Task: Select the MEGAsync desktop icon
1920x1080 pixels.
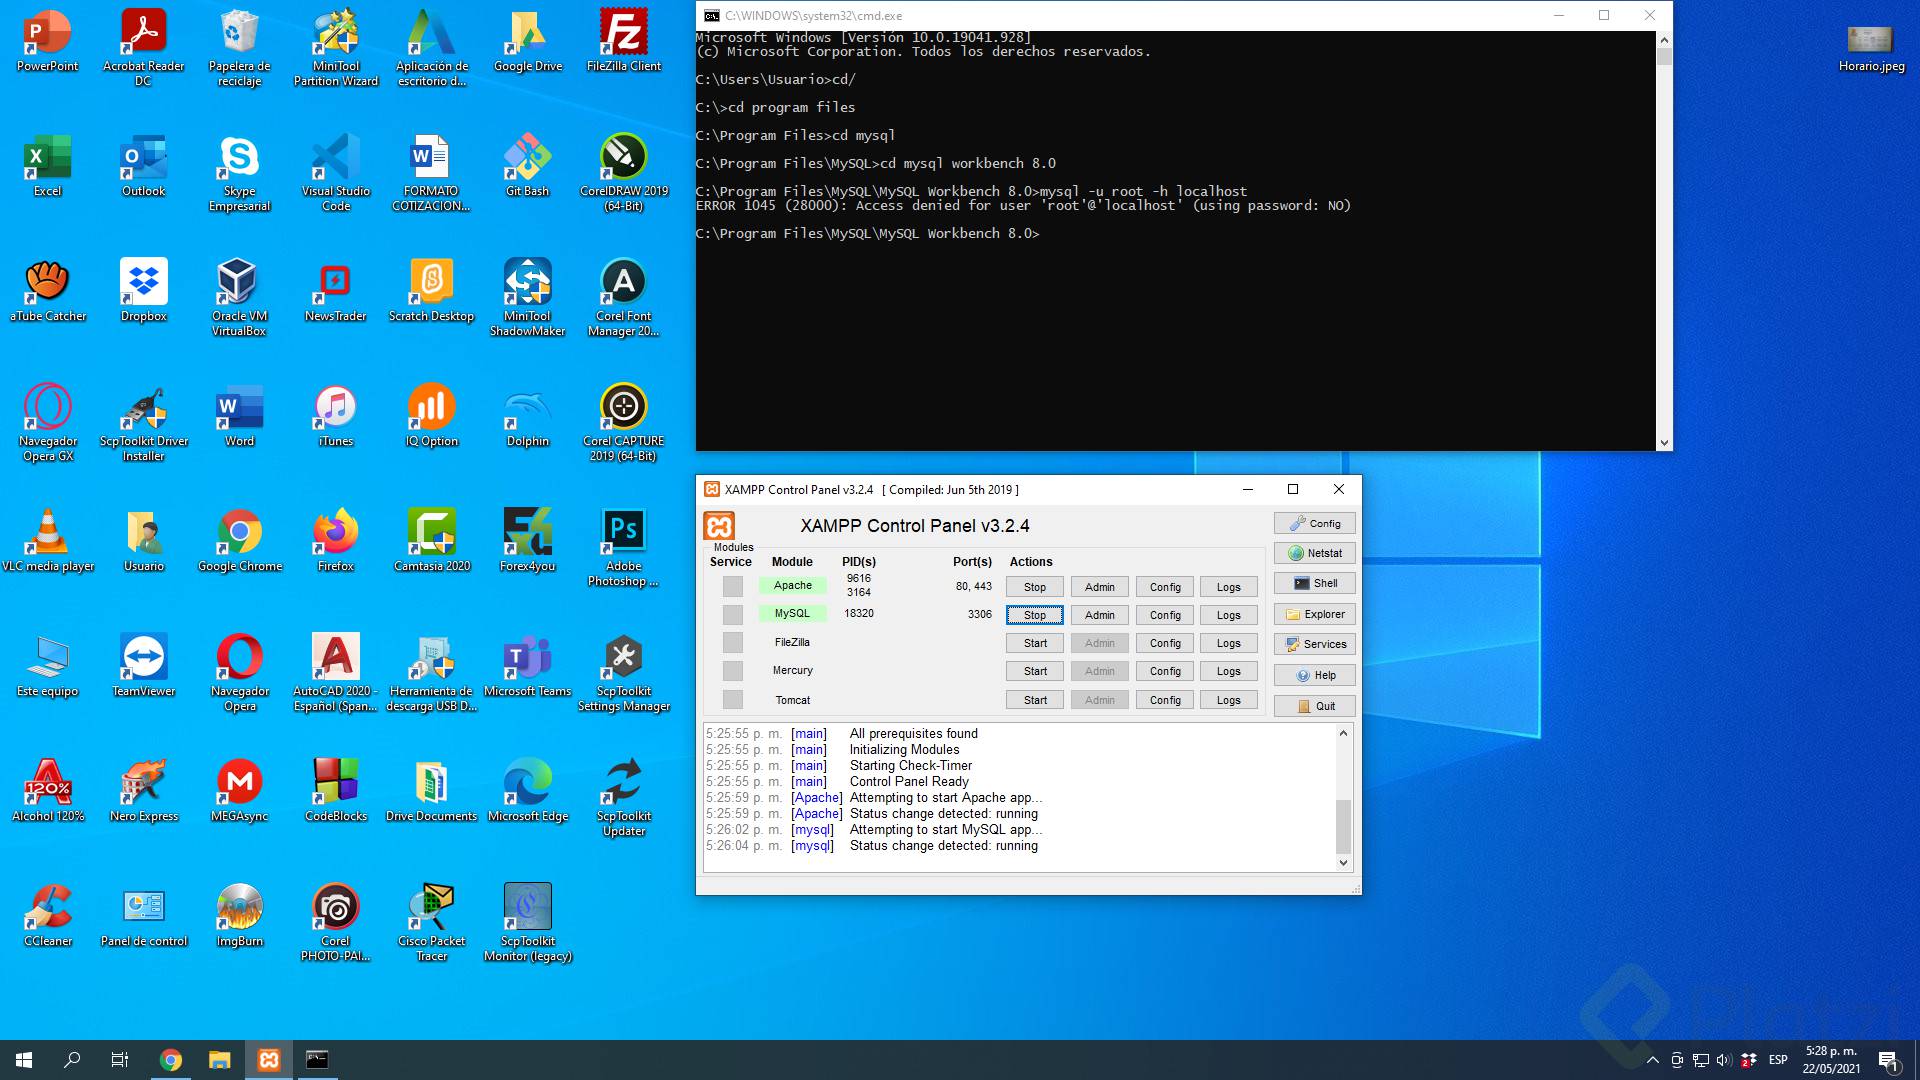Action: [239, 791]
